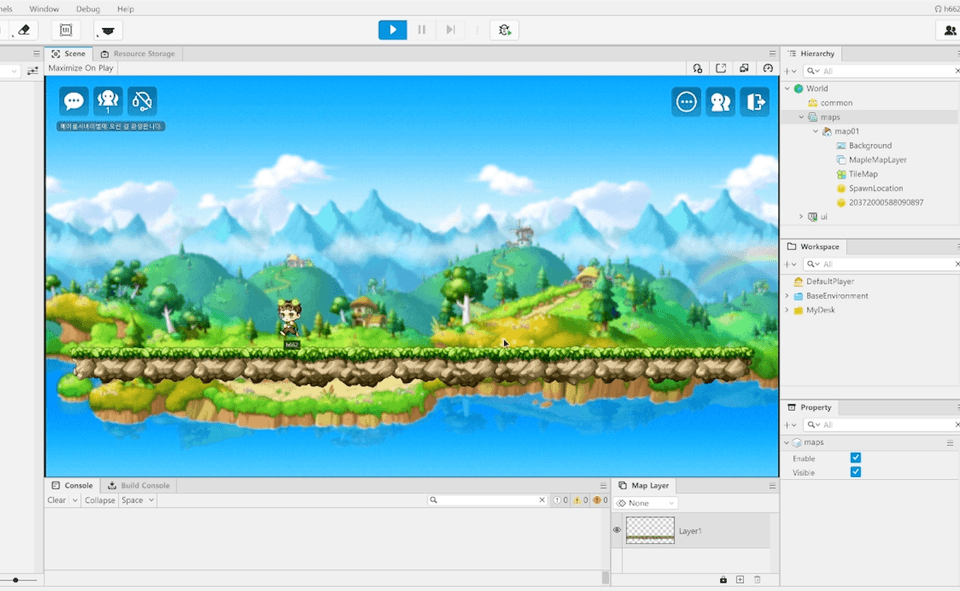This screenshot has width=960, height=591.
Task: Expand the MyDesk folder
Action: tap(787, 310)
